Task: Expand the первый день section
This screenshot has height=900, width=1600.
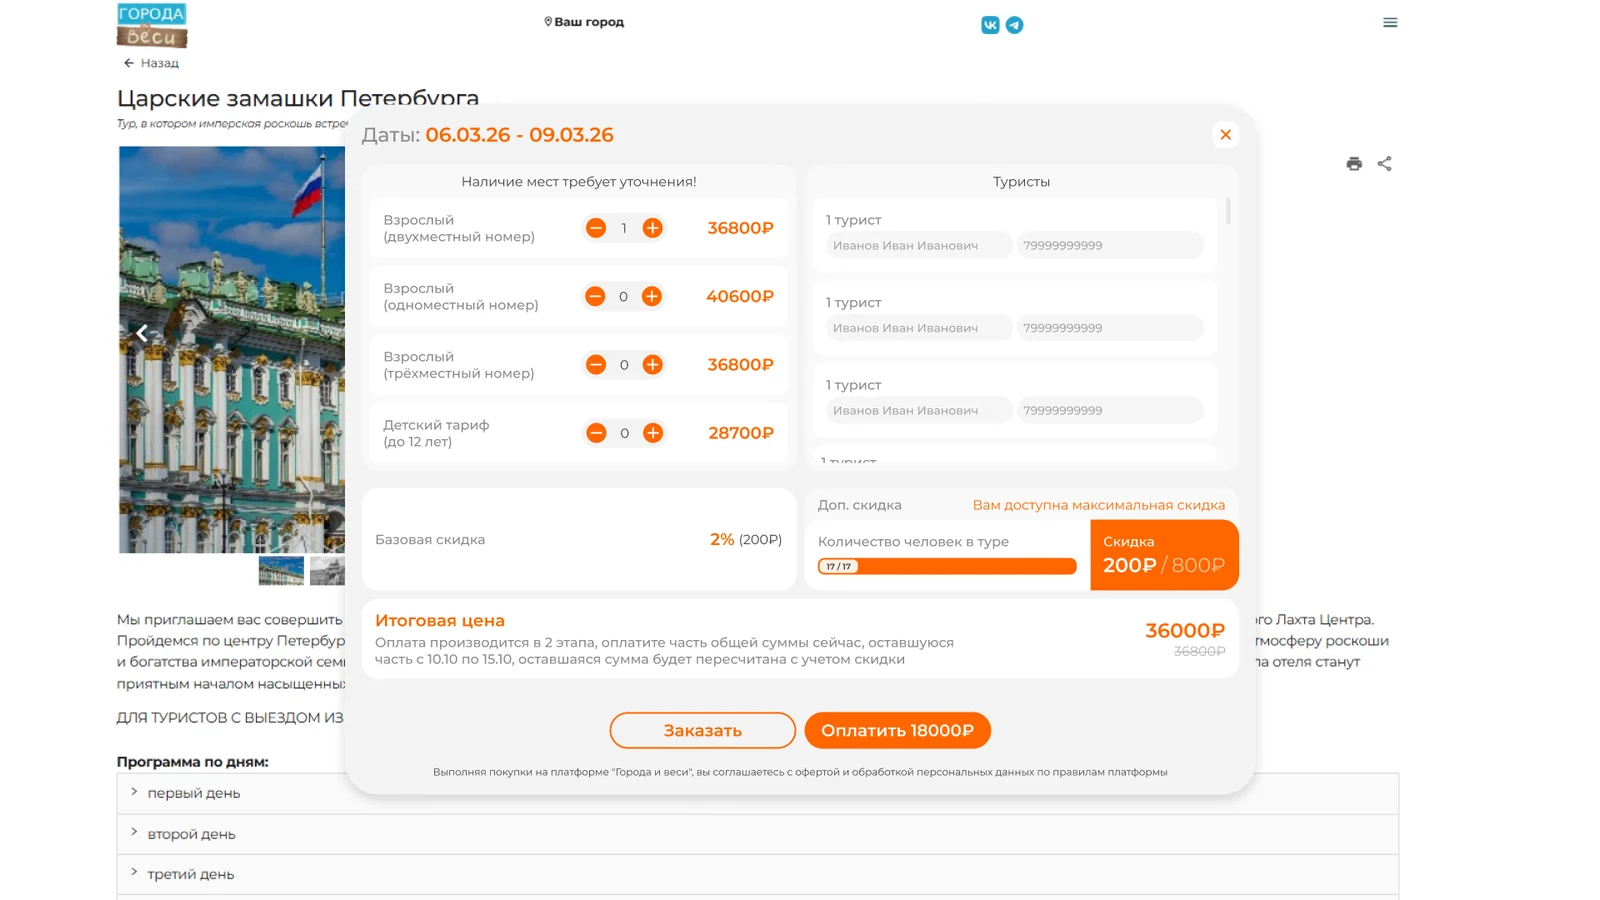Action: (757, 793)
